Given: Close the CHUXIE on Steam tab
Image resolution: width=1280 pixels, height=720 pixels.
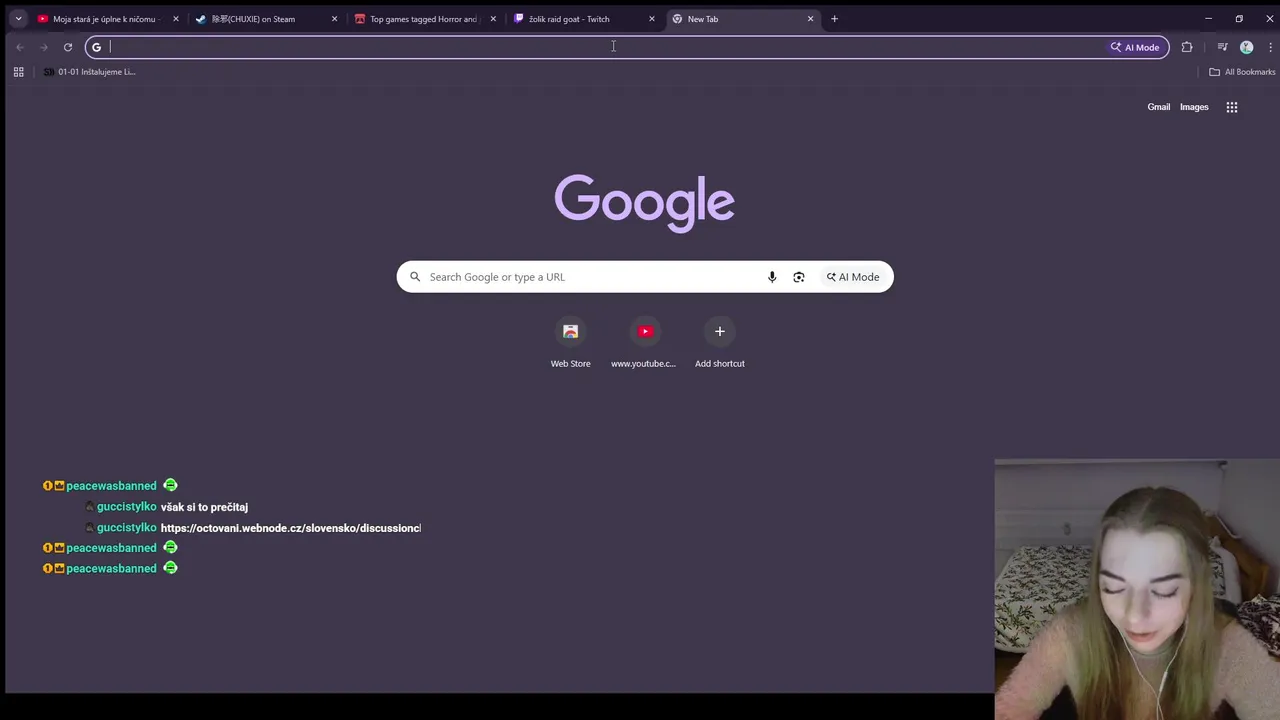Looking at the screenshot, I should click(x=334, y=18).
